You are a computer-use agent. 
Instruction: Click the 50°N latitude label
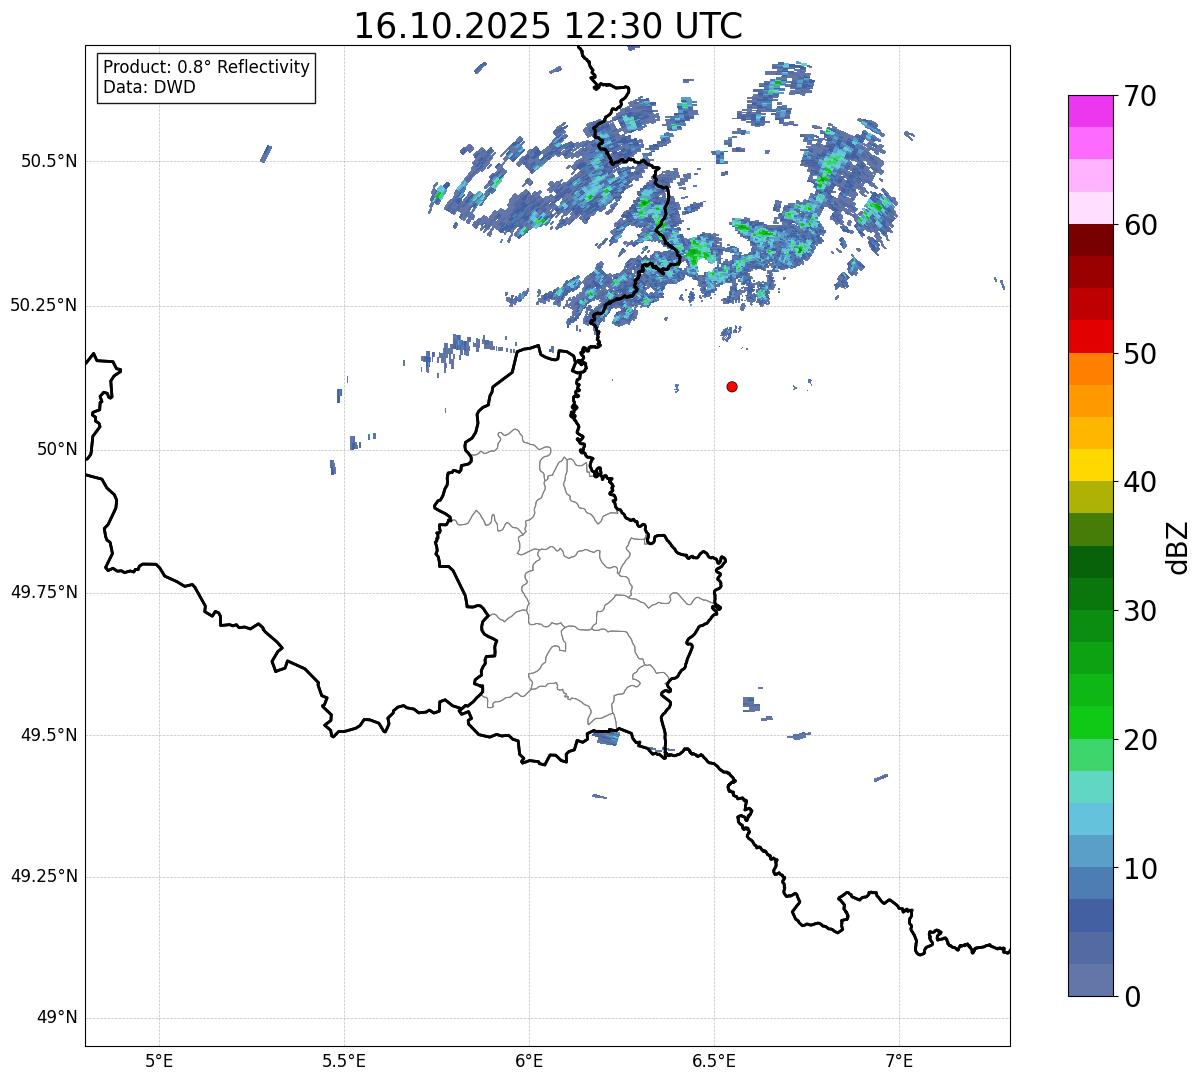[57, 449]
